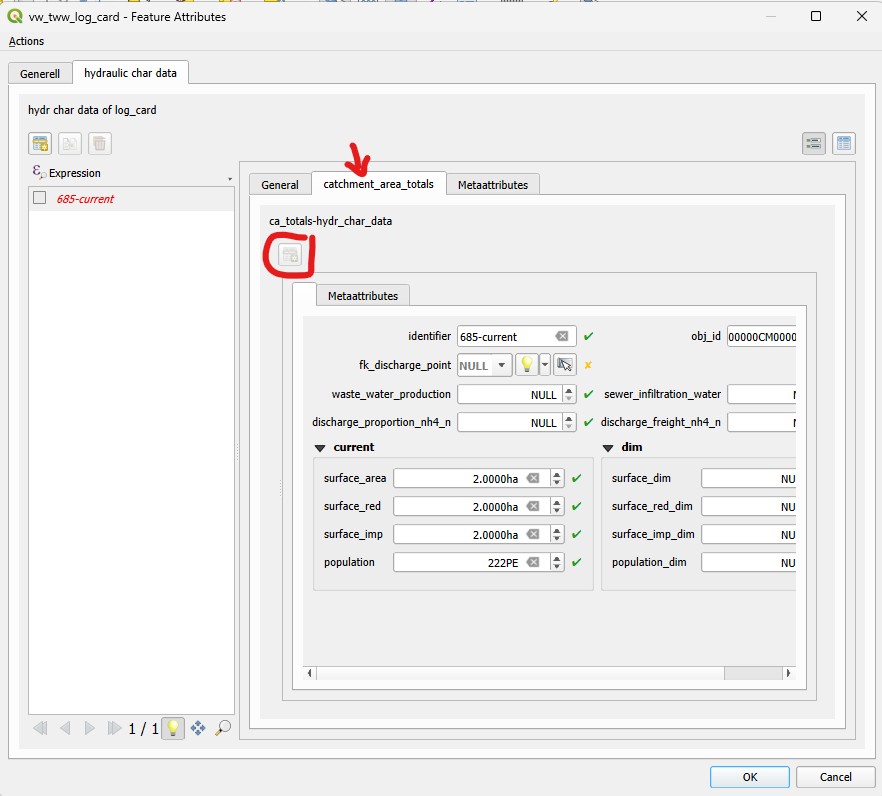The image size is (882, 796).
Task: Select the catchment_area_totals tab
Action: pos(378,184)
